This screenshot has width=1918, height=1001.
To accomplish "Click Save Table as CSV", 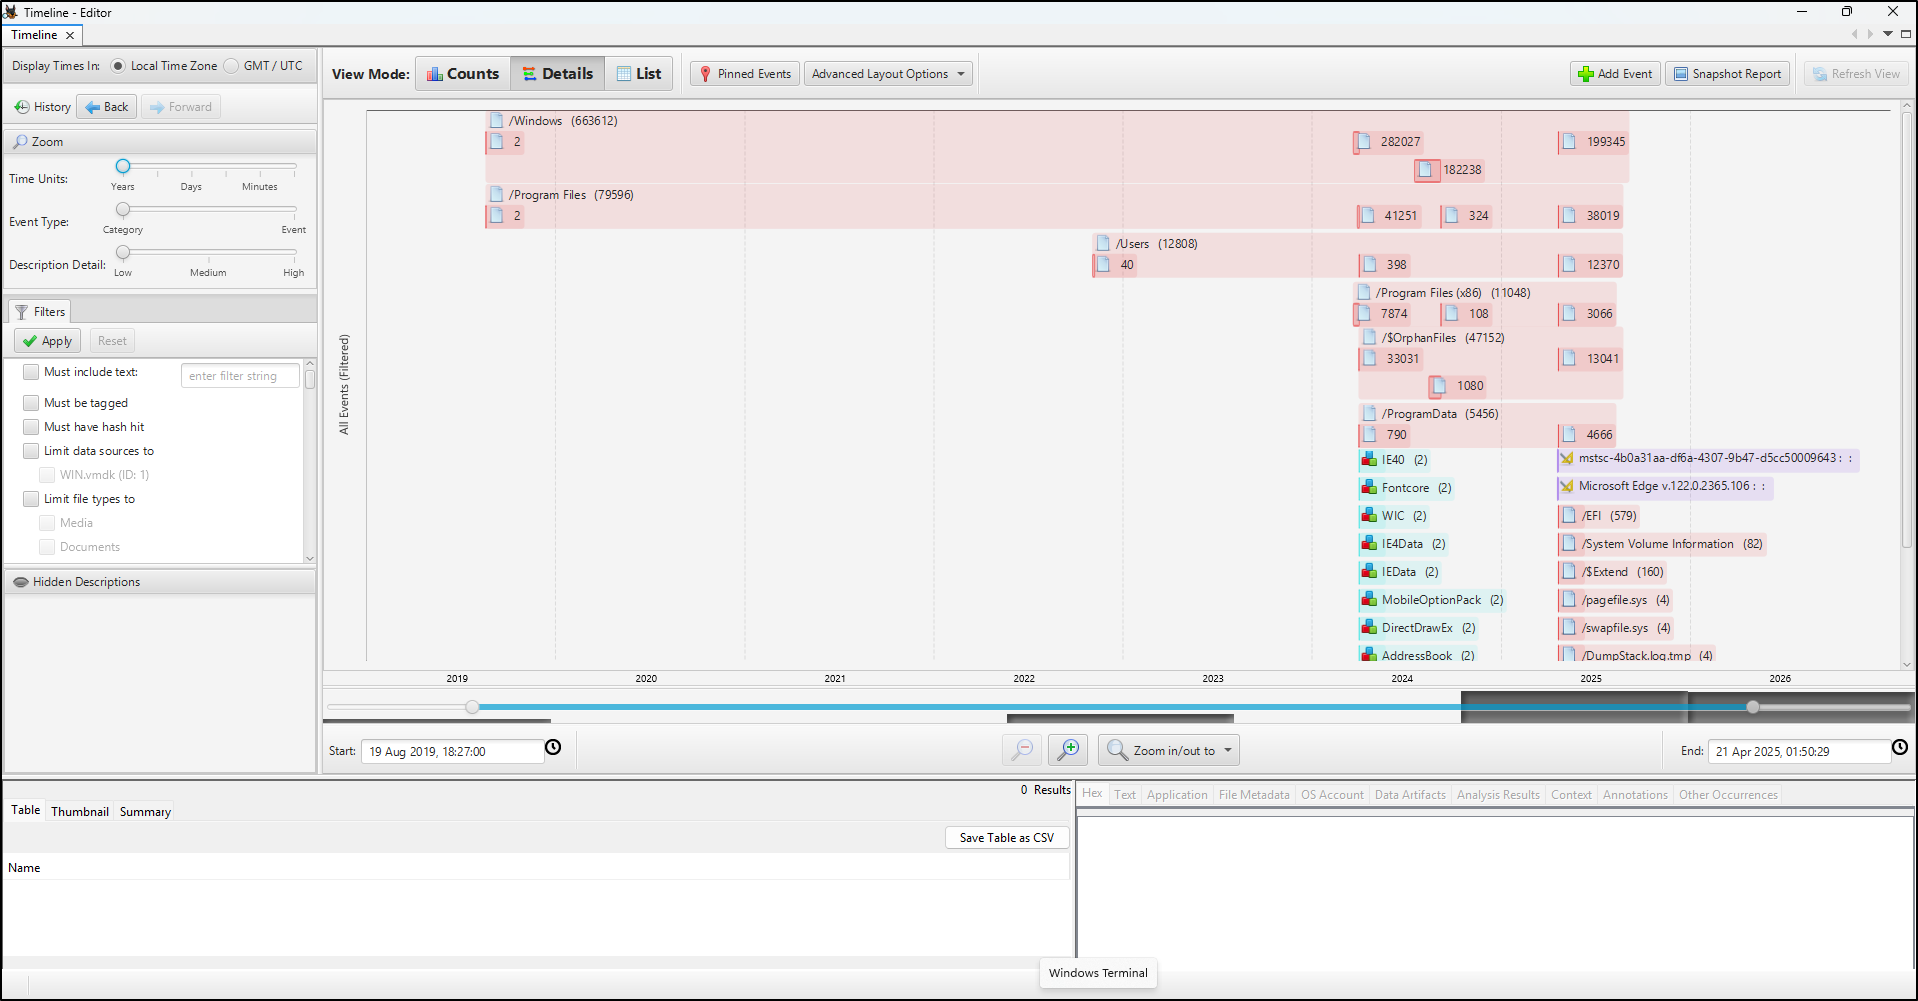I will point(1007,838).
